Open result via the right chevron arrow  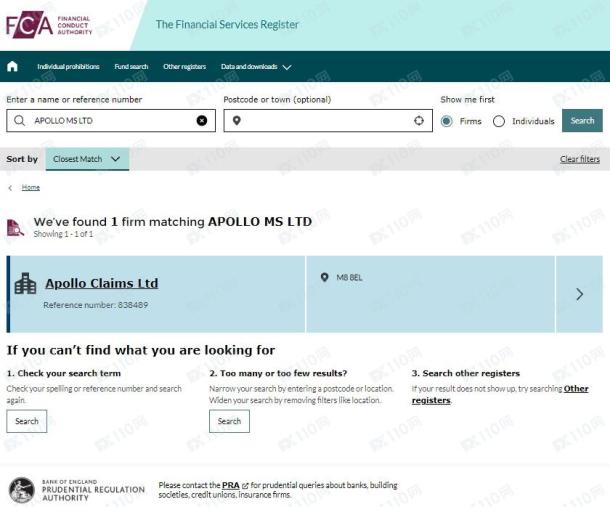pyautogui.click(x=579, y=294)
